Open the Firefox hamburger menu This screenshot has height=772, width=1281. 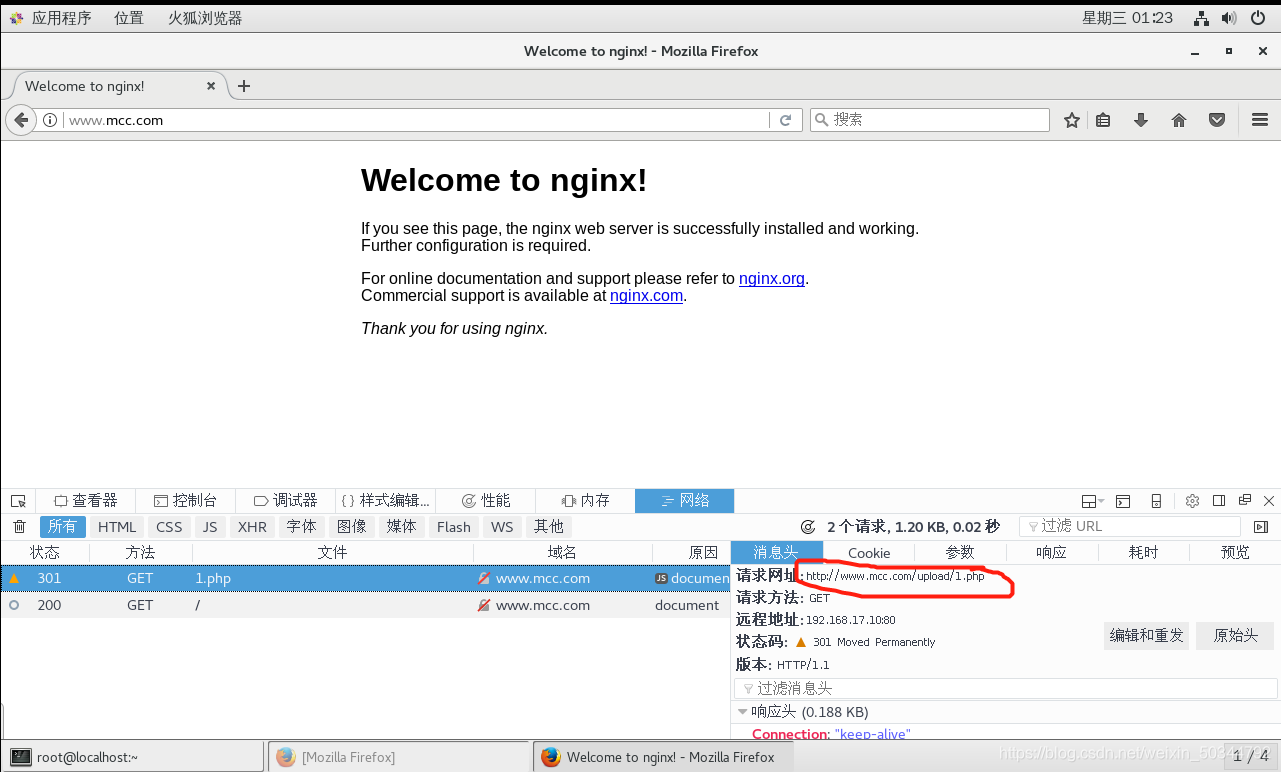click(x=1260, y=120)
